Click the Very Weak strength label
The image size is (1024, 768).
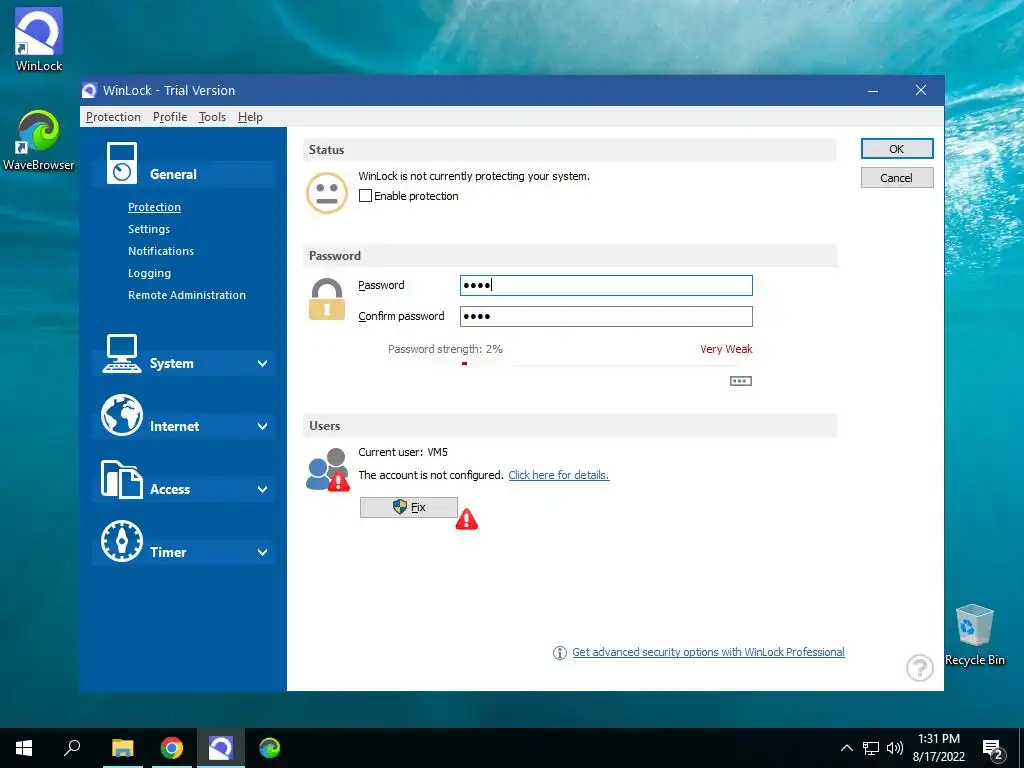tap(726, 349)
